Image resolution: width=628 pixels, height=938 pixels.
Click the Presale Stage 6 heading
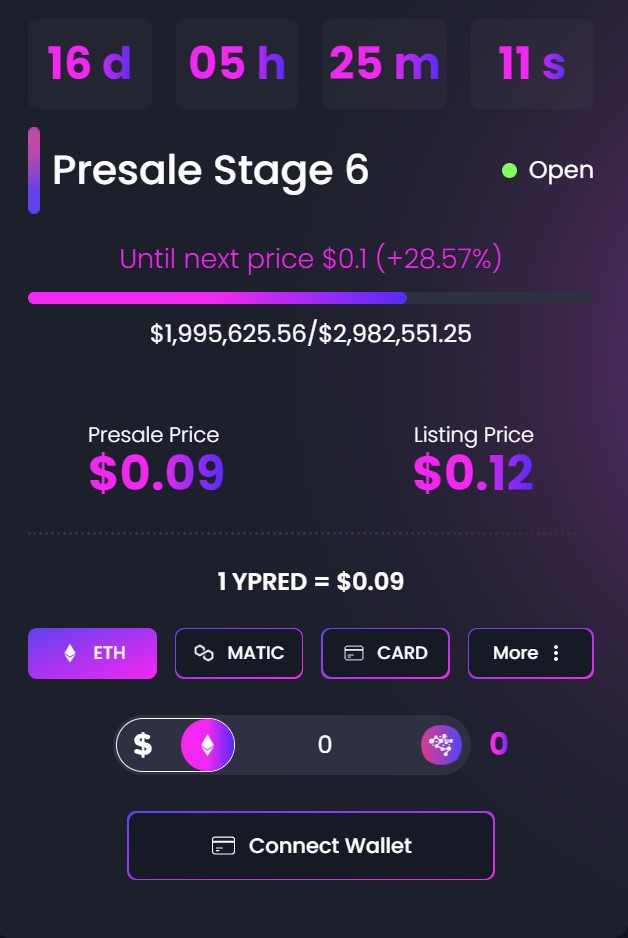tap(211, 170)
